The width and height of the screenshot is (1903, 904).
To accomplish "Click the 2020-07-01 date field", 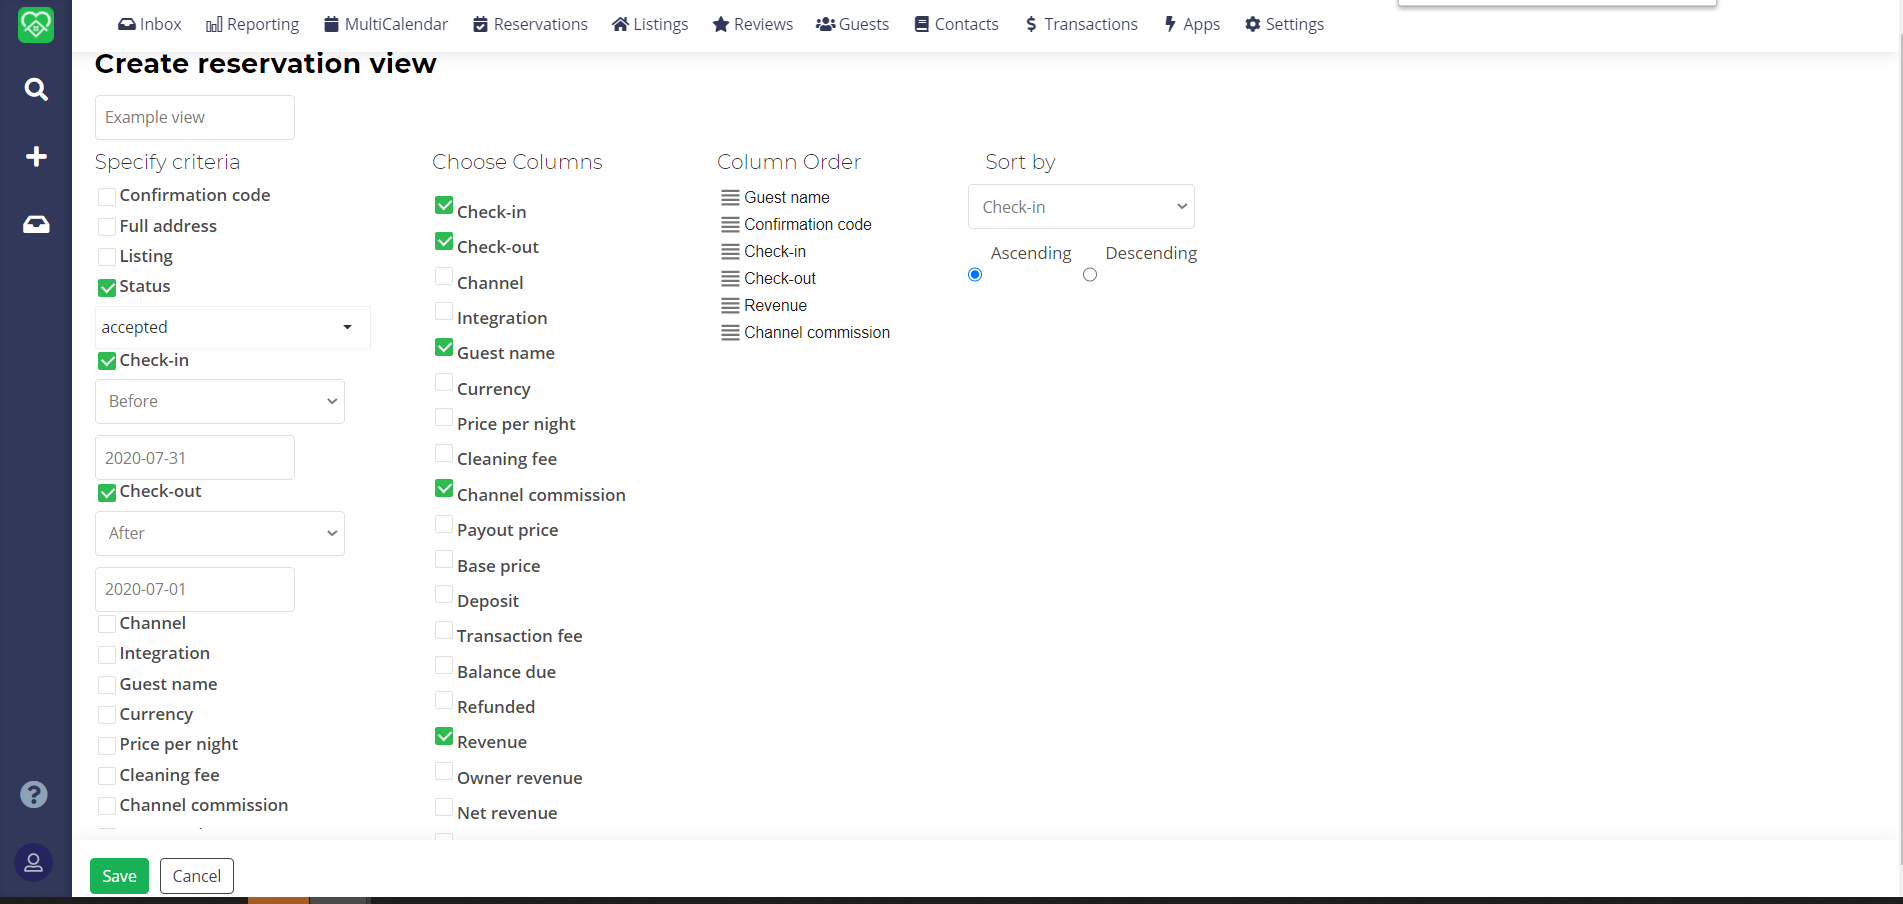I will [195, 589].
